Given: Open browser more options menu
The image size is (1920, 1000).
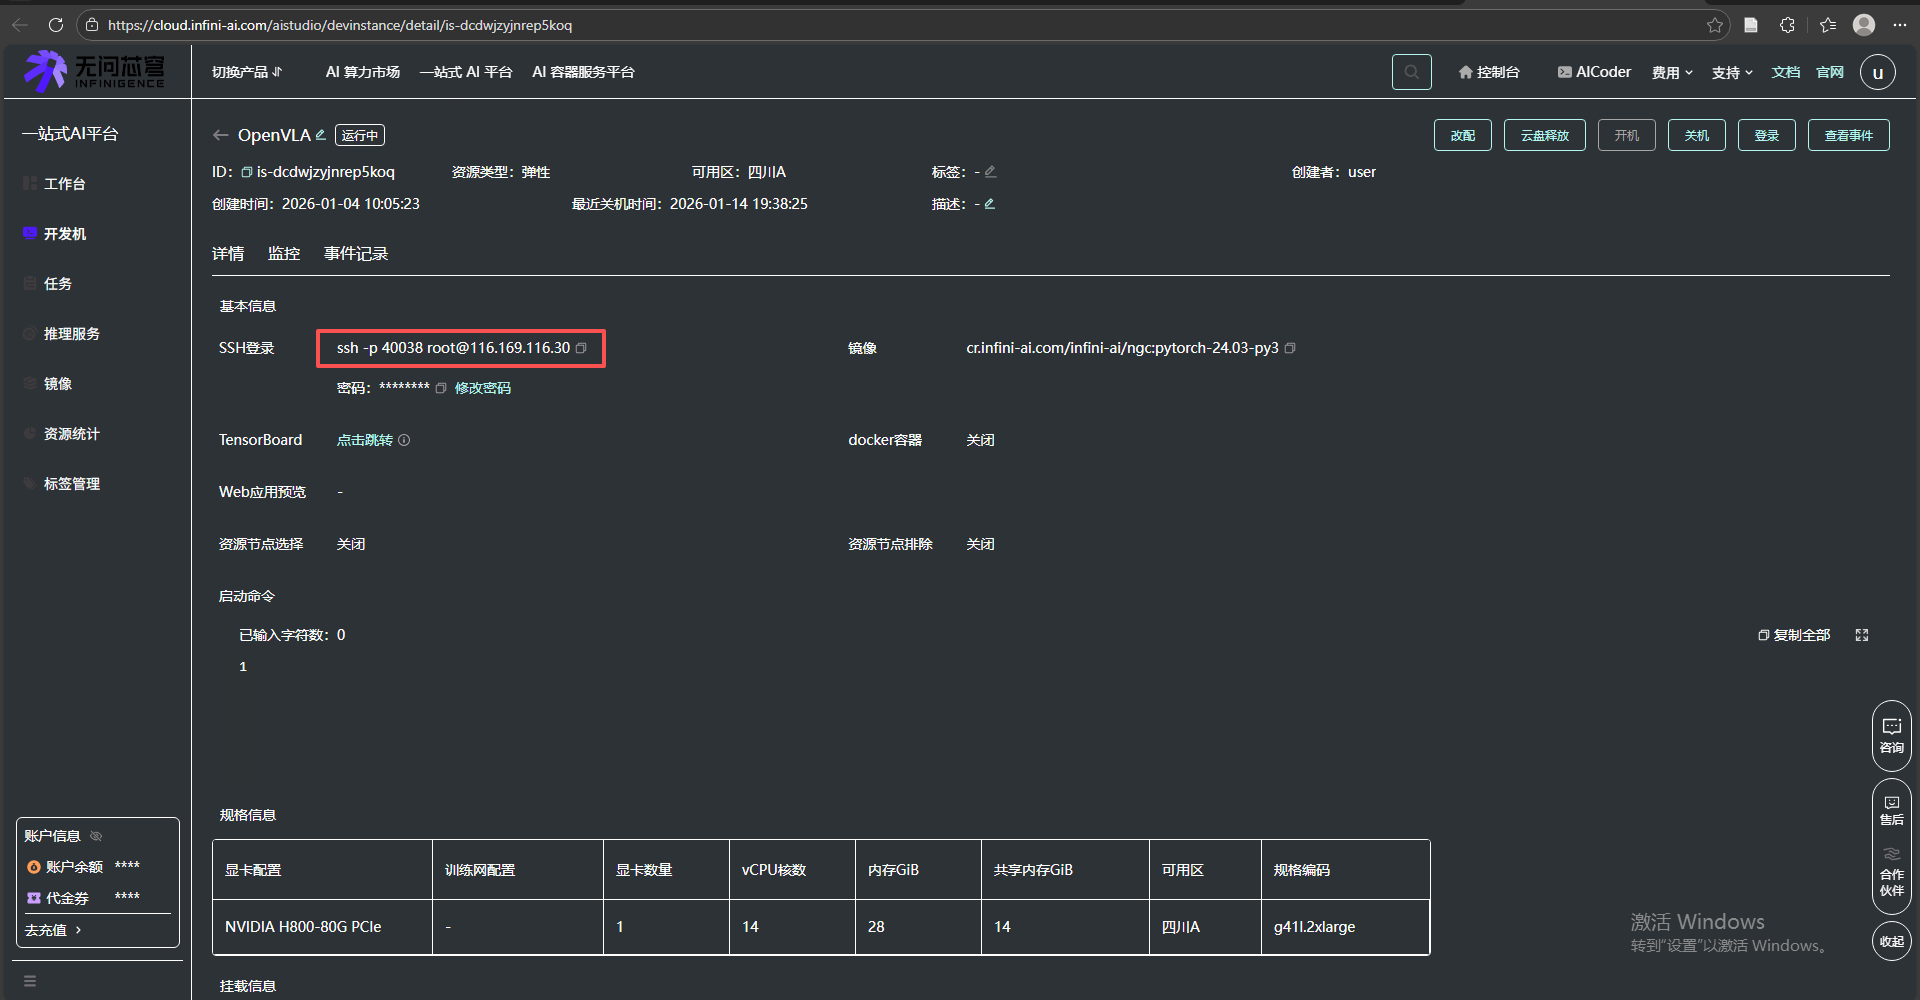Looking at the screenshot, I should pos(1900,25).
